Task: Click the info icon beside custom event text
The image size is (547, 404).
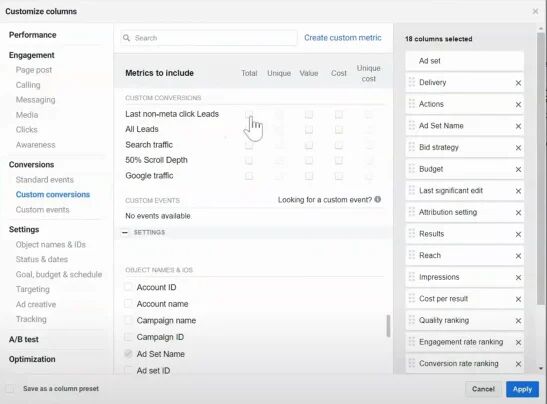Action: coord(377,200)
